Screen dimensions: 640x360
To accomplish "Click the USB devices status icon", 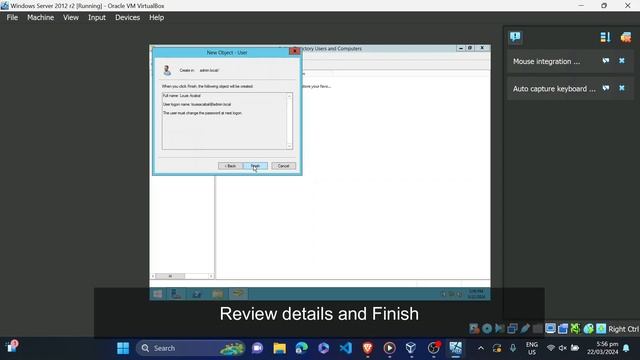I will point(525,329).
